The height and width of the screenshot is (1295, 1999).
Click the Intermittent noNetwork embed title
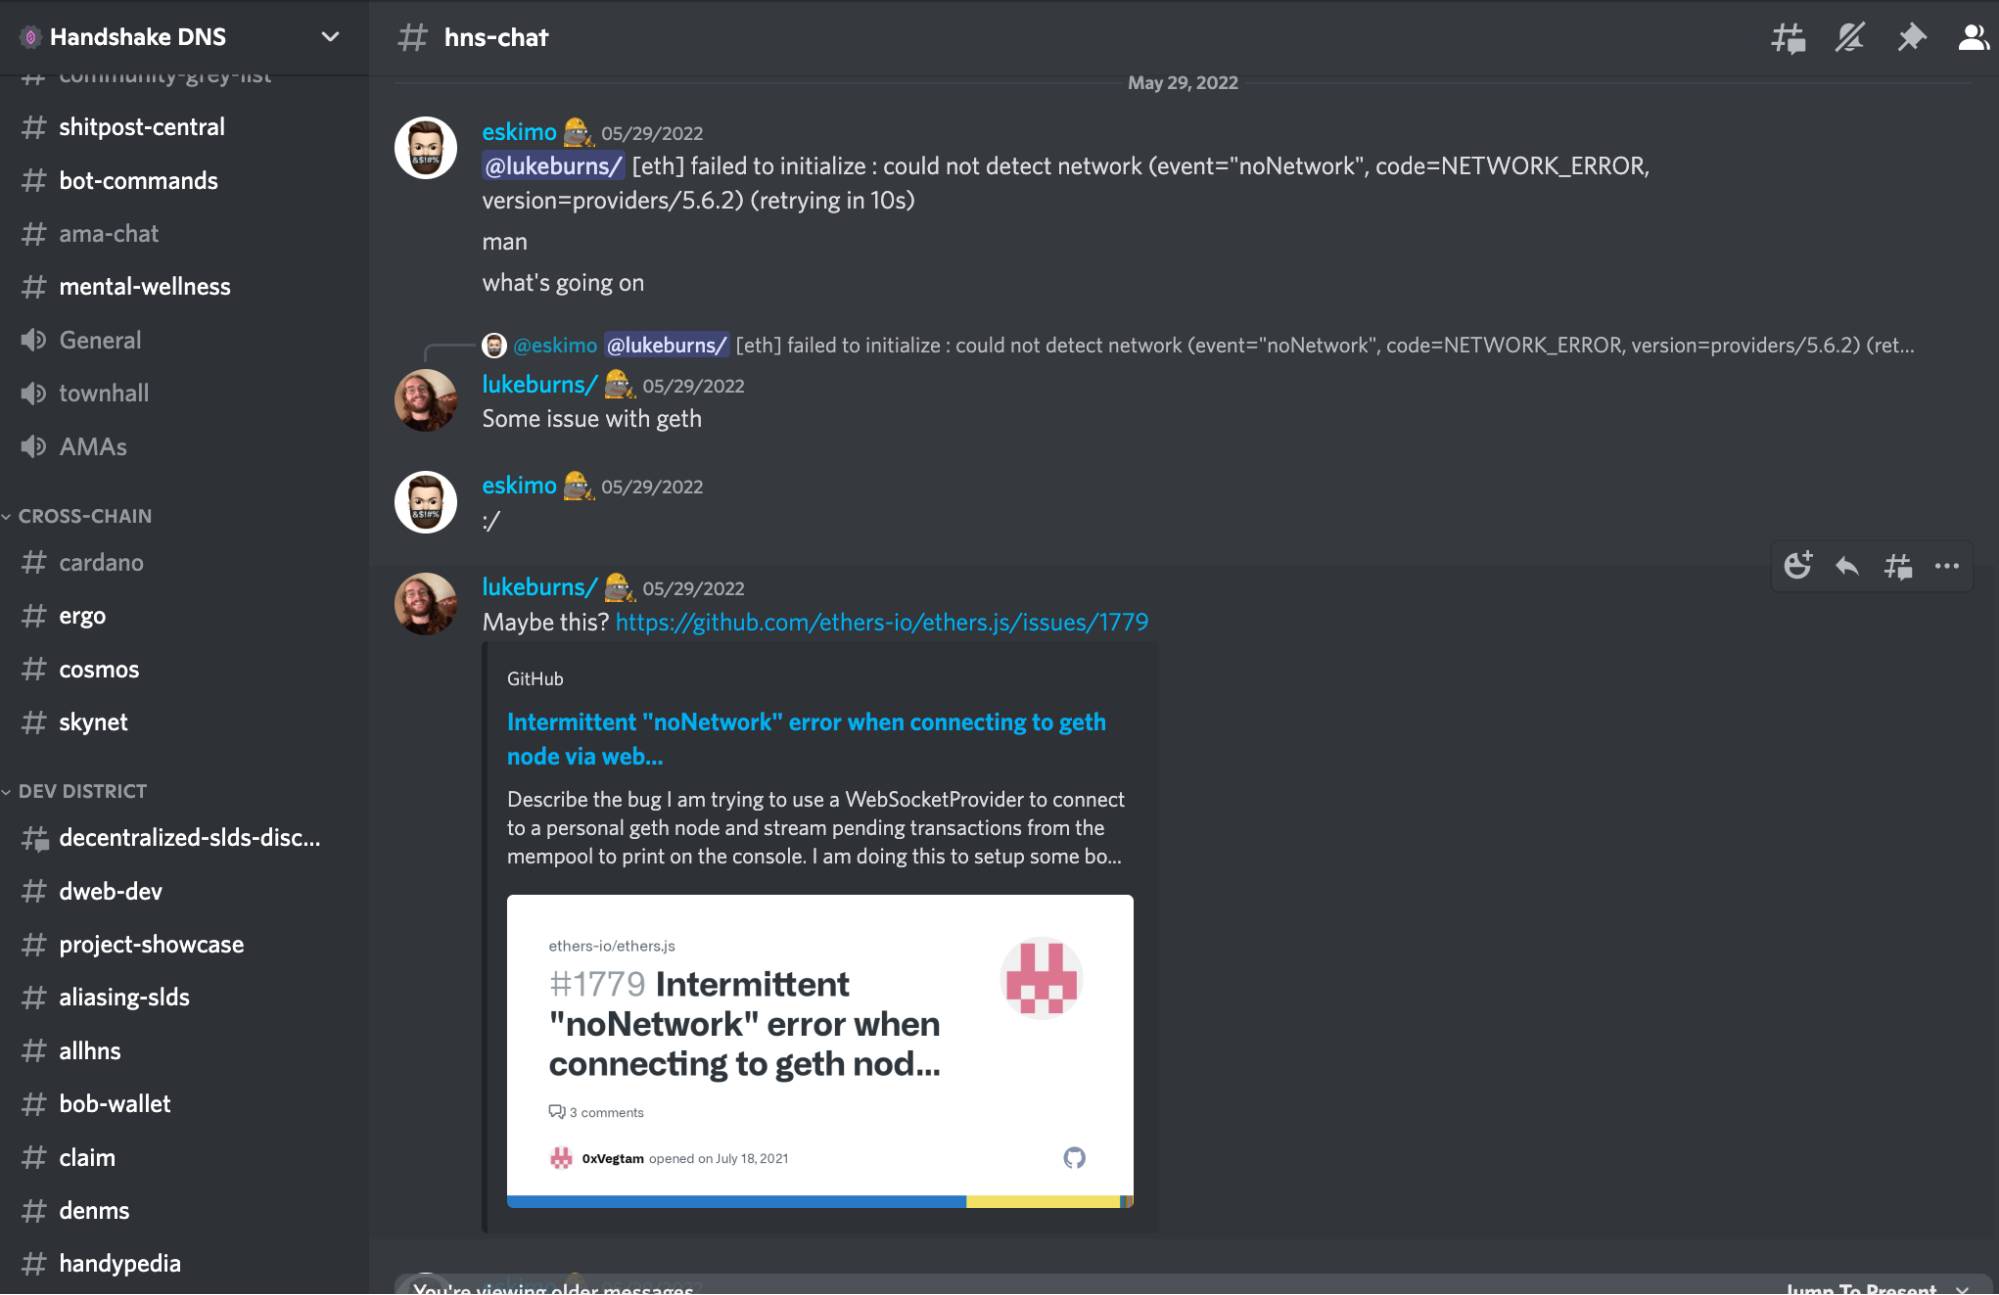pyautogui.click(x=806, y=739)
